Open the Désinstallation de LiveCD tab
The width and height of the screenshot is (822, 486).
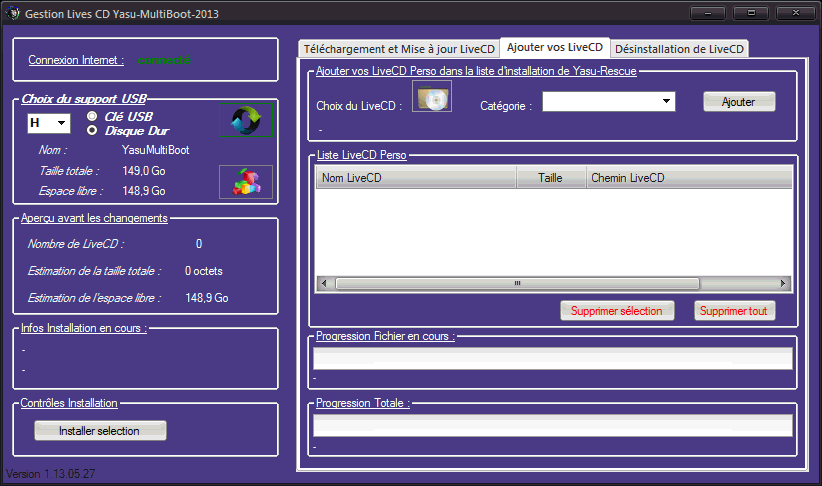click(x=679, y=49)
